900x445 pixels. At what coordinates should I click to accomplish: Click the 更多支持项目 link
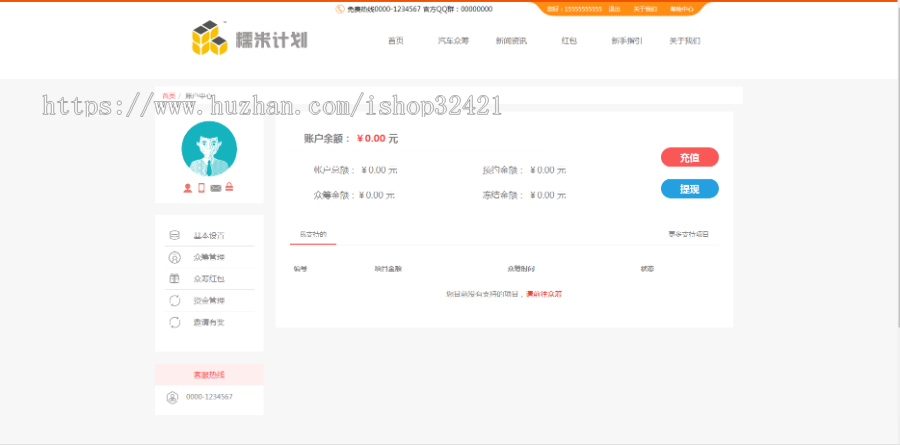[688, 234]
